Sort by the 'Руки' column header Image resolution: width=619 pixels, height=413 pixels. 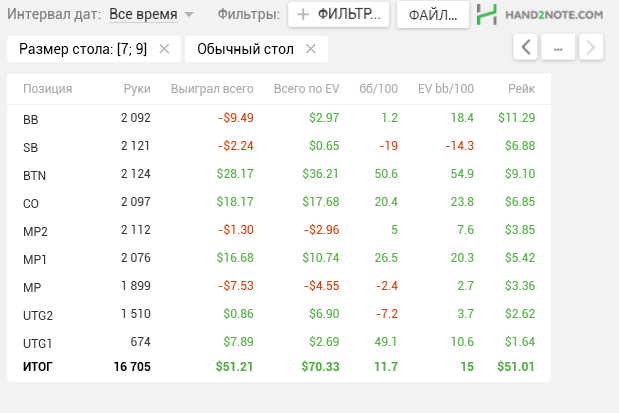point(136,88)
